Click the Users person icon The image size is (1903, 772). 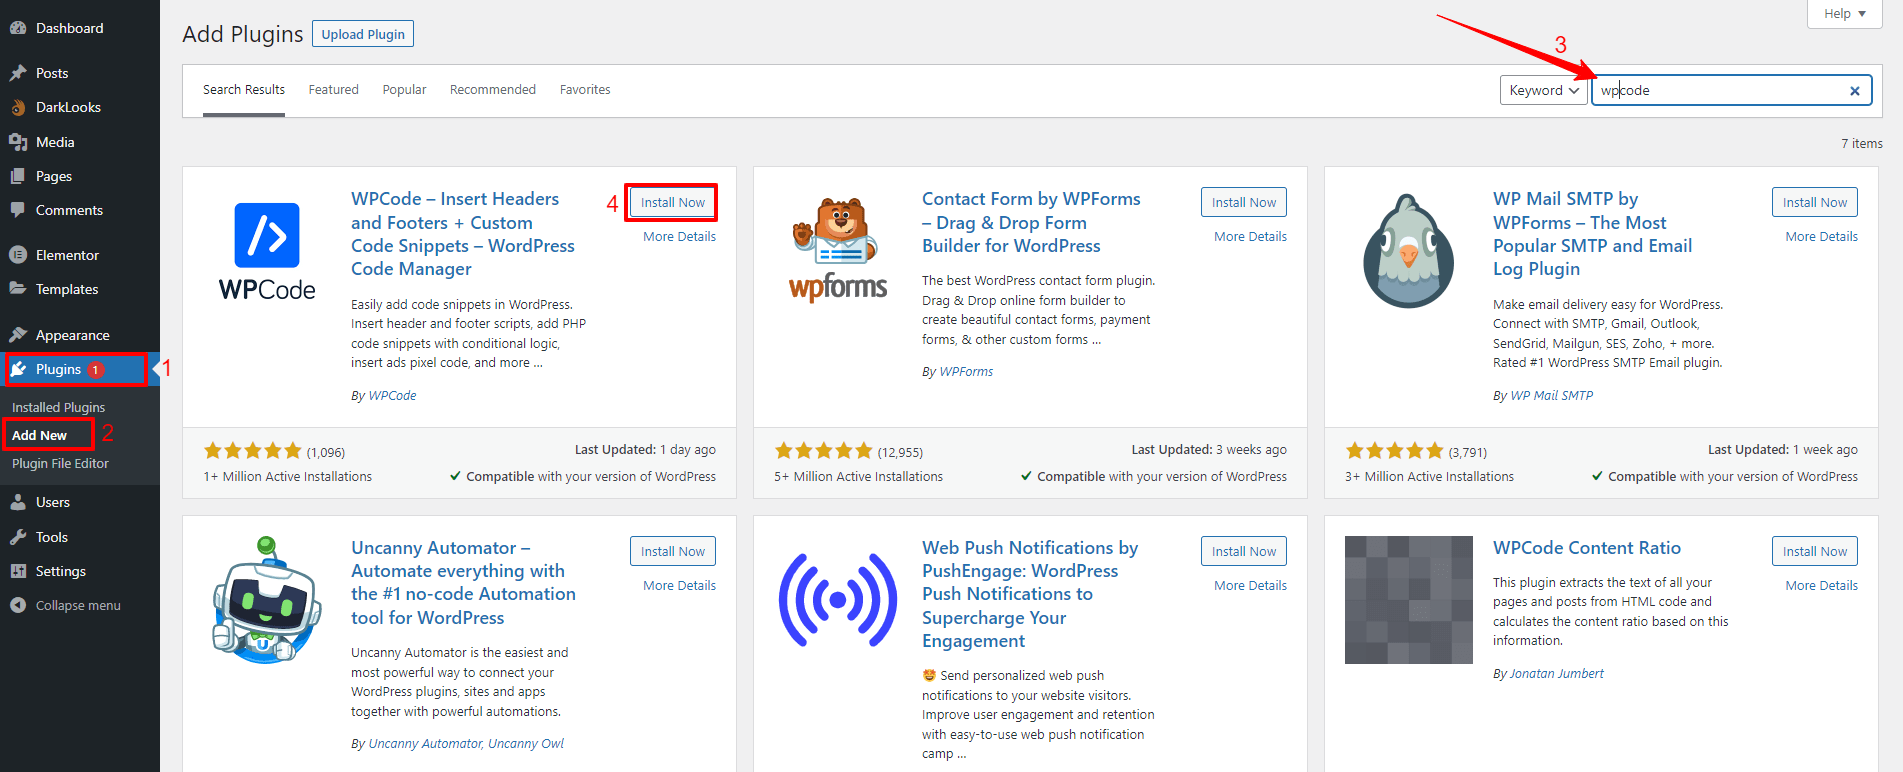[x=18, y=502]
